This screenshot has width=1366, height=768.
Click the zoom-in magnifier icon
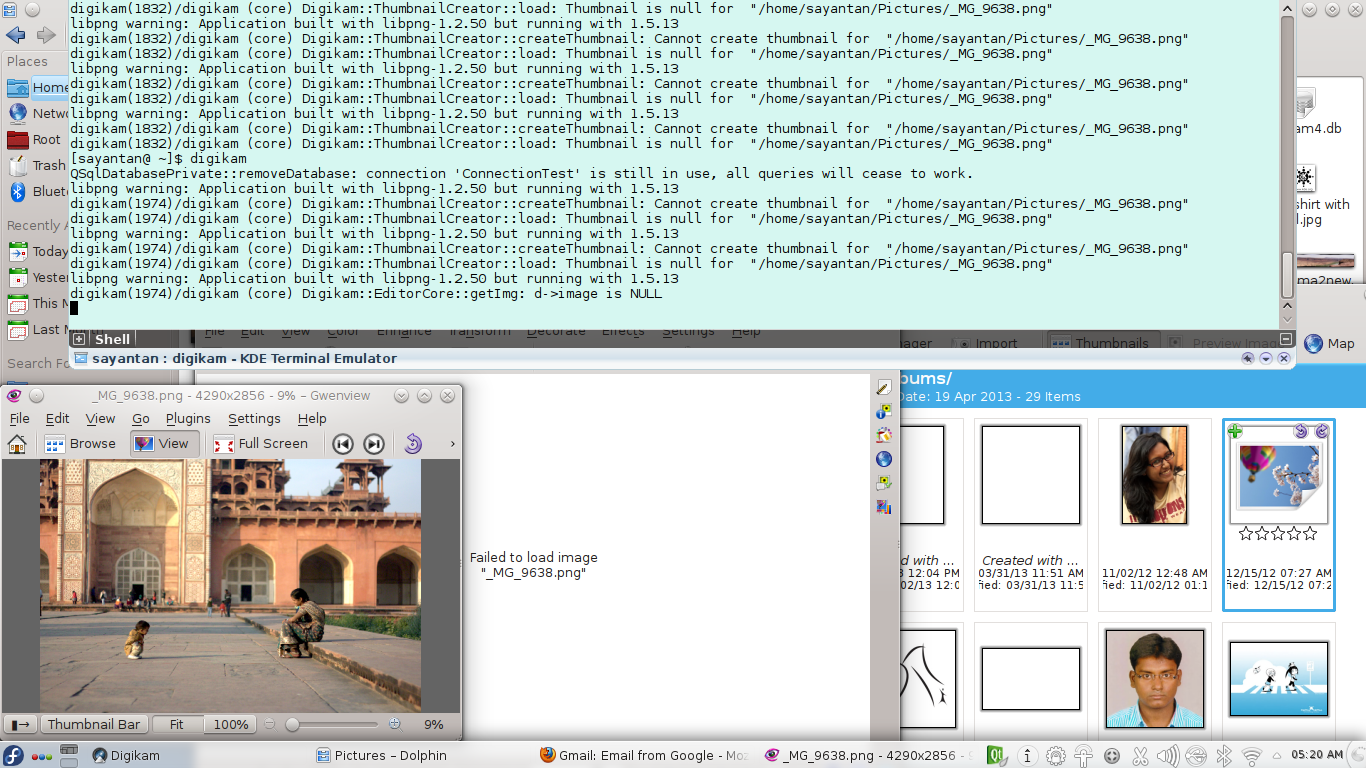394,724
